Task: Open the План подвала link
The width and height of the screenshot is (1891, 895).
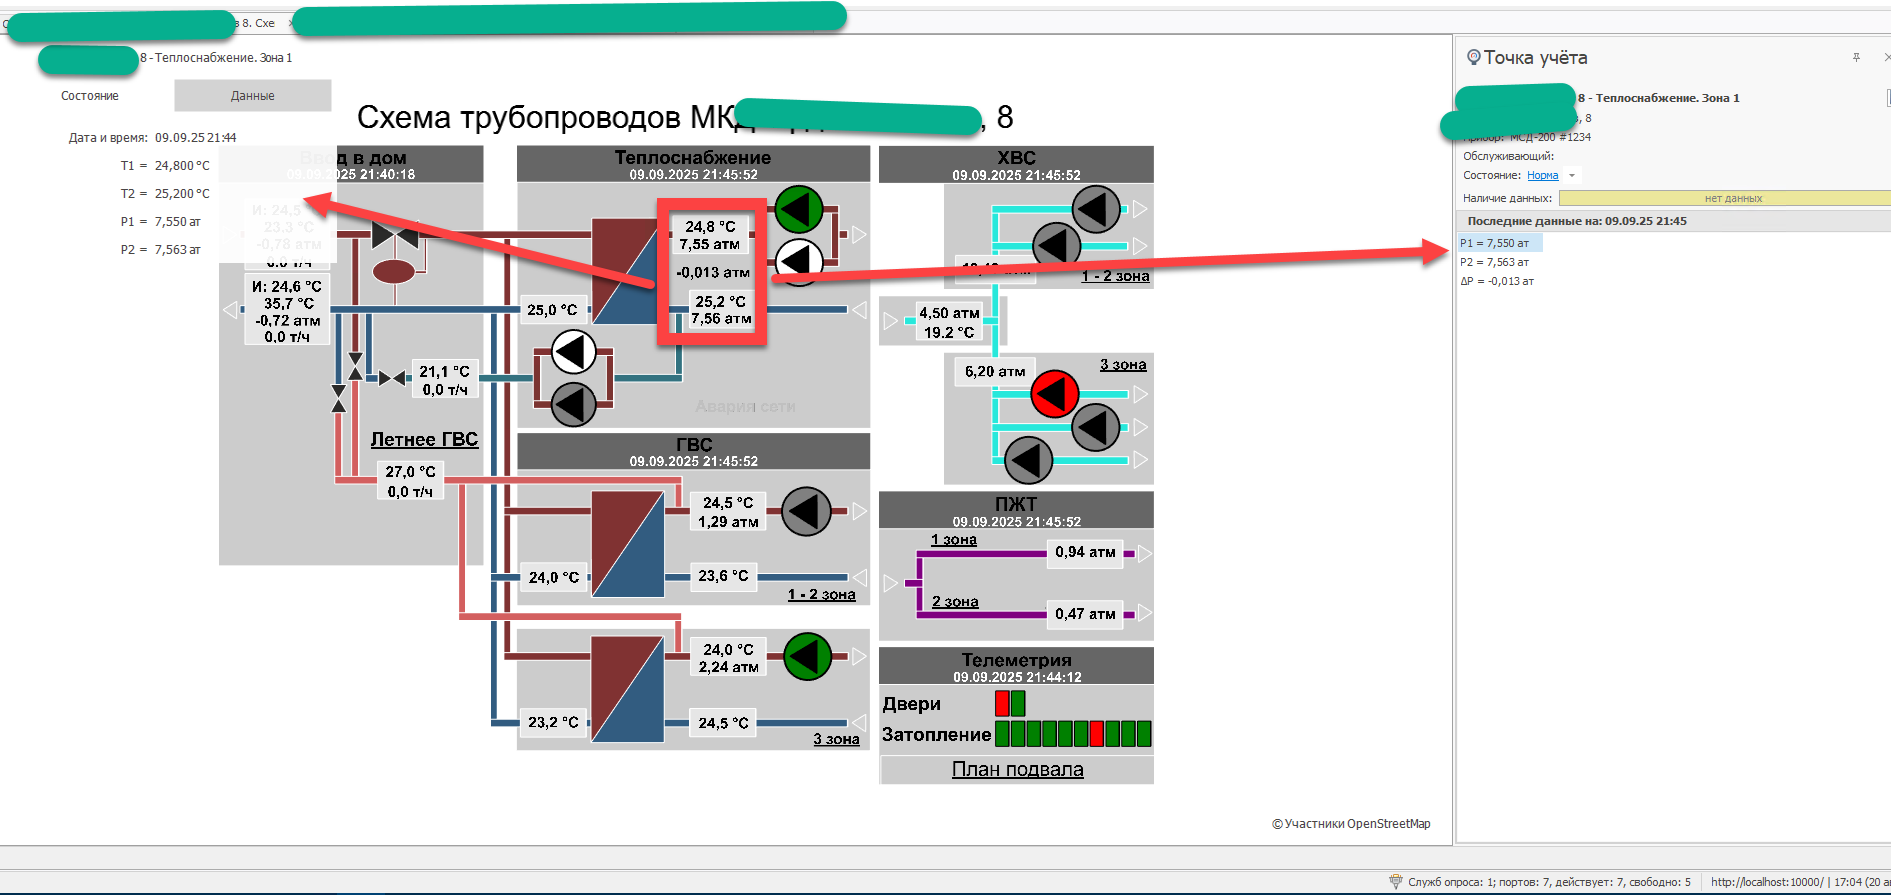Action: pyautogui.click(x=1017, y=769)
